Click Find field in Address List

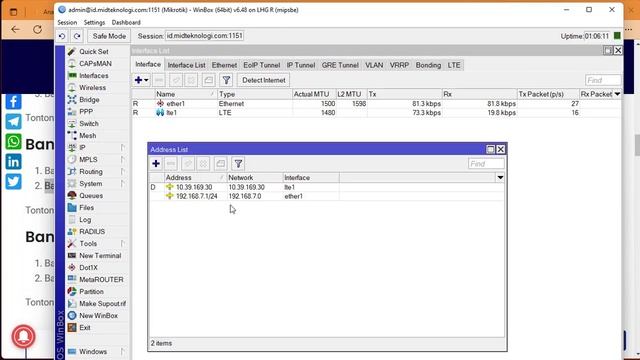[x=486, y=164]
